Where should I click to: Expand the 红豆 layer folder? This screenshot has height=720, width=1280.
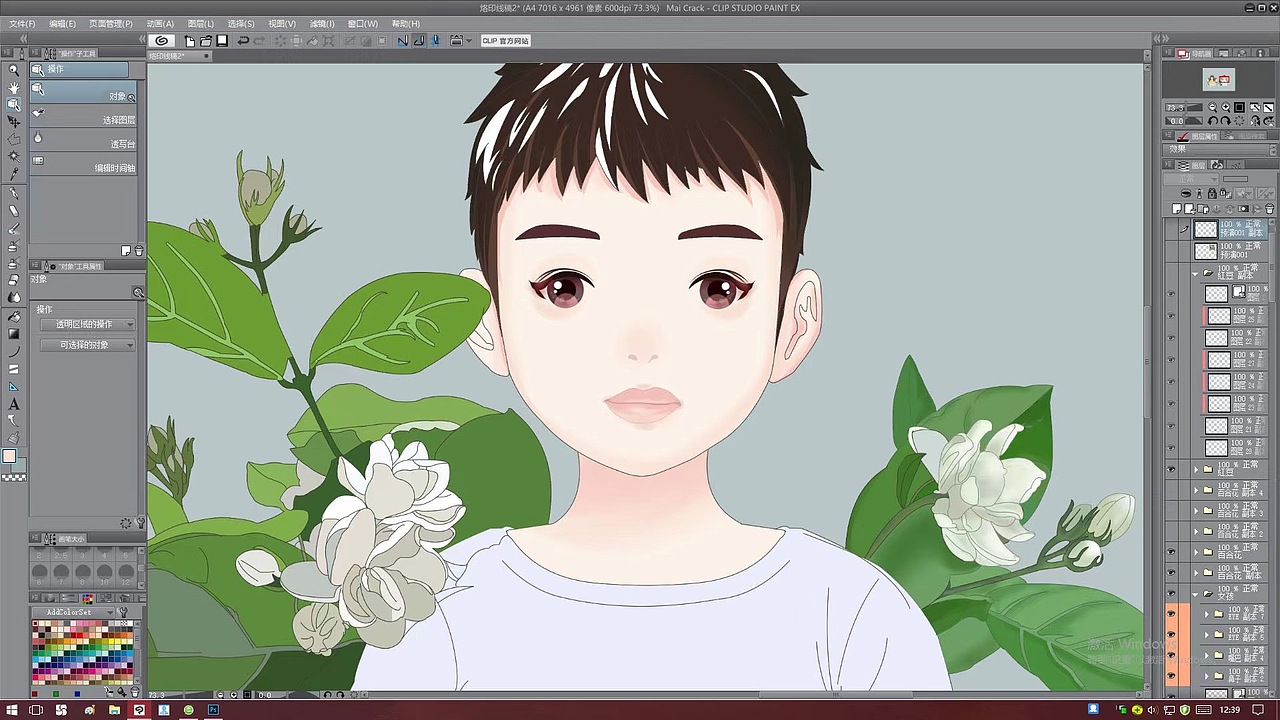pos(1197,469)
